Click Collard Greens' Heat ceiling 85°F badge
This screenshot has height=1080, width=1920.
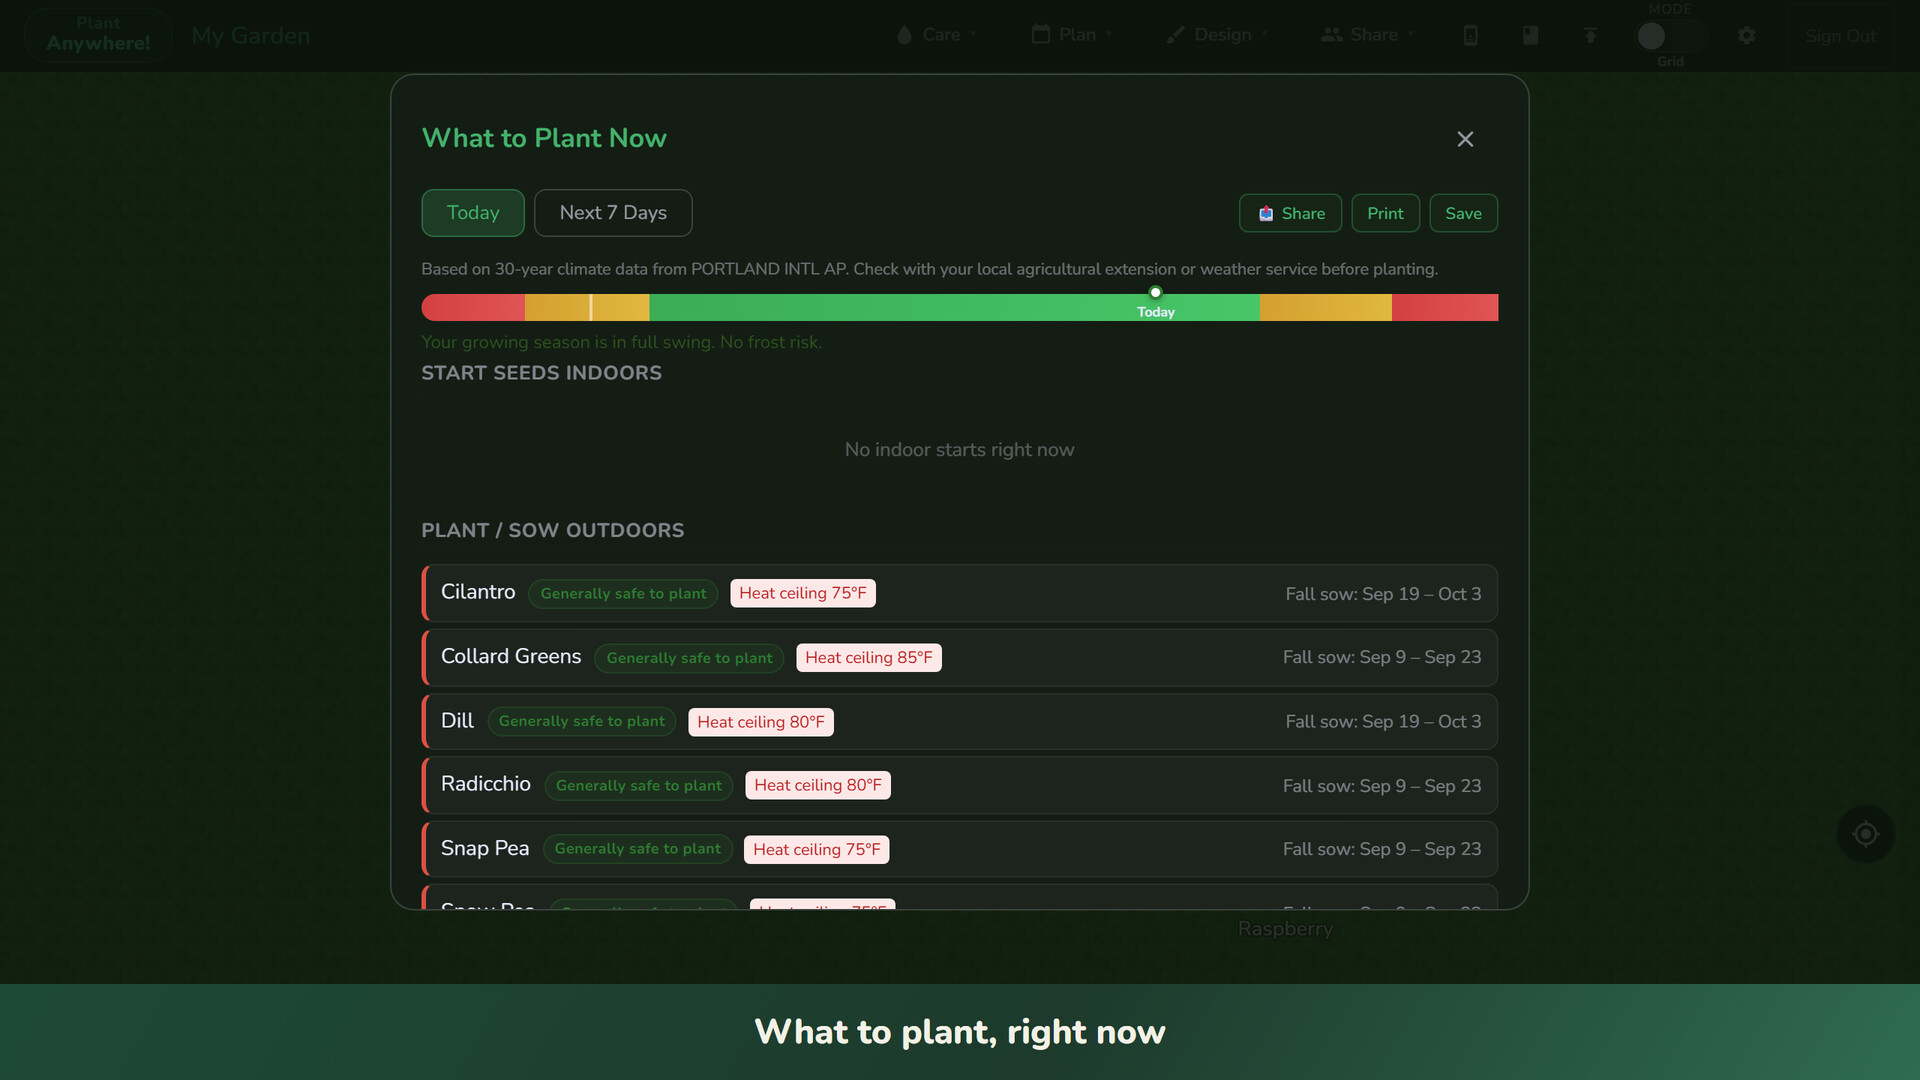(x=869, y=657)
